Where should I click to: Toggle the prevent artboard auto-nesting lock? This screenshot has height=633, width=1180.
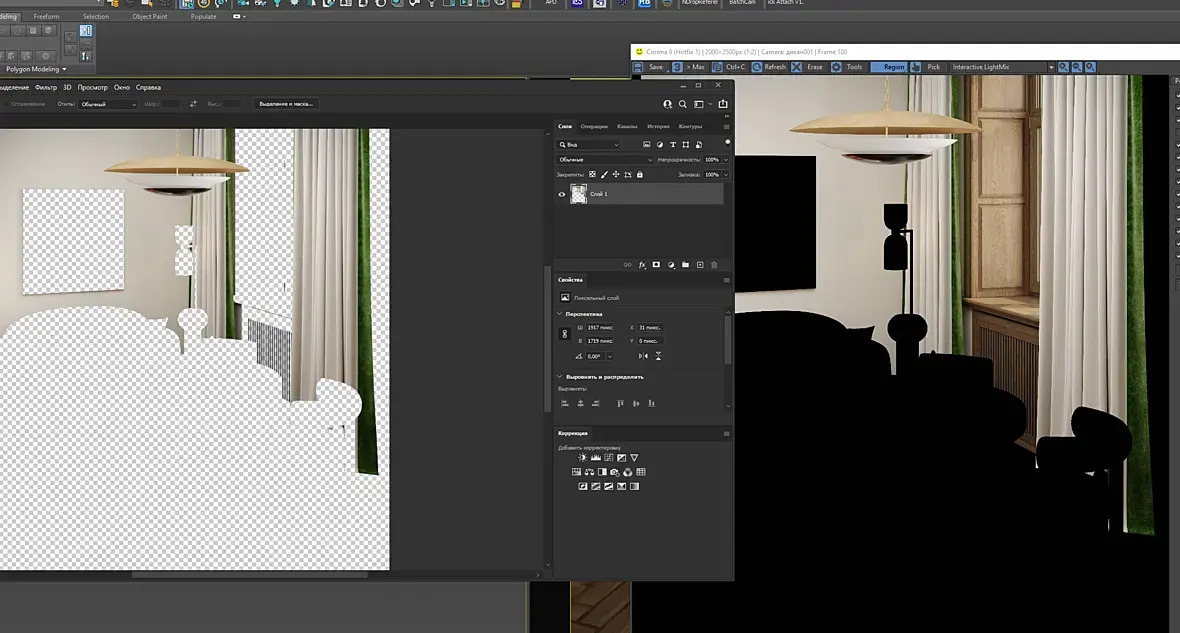tap(628, 175)
